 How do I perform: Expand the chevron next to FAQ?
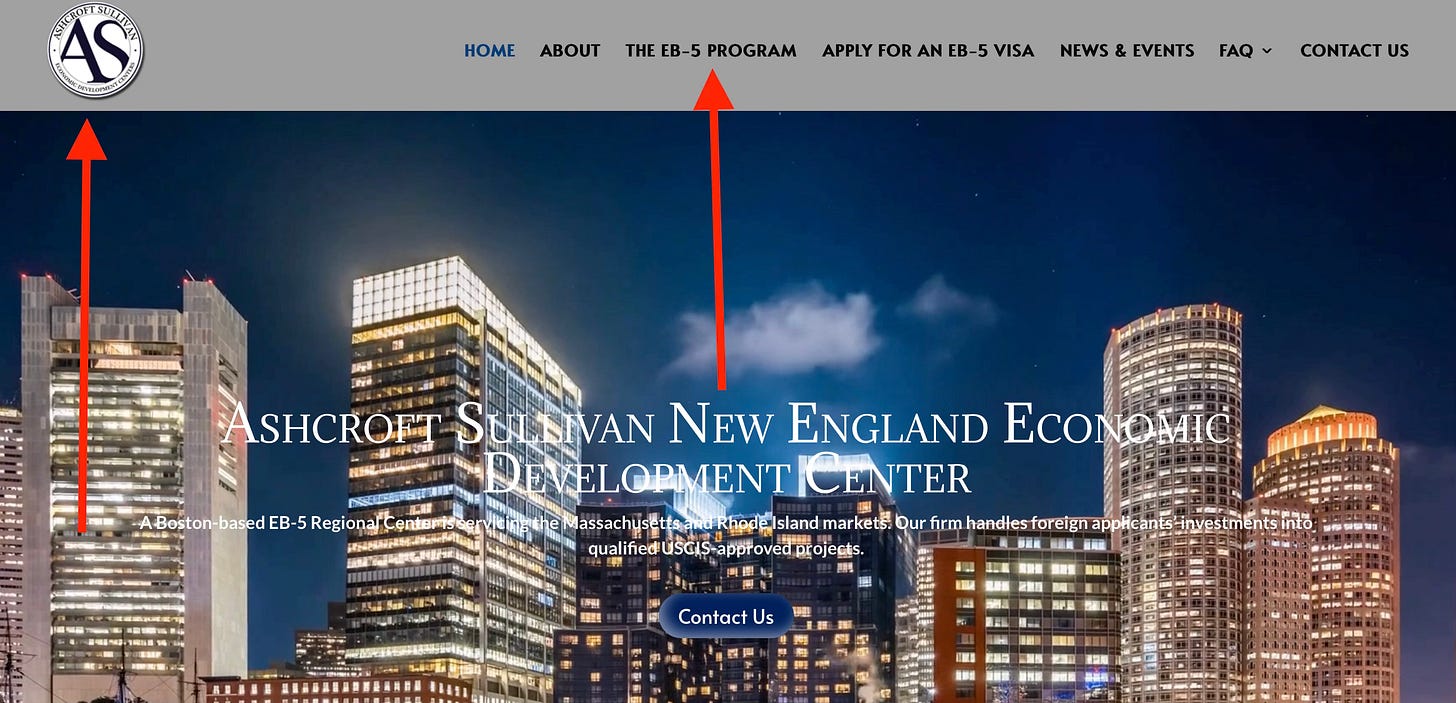1267,51
